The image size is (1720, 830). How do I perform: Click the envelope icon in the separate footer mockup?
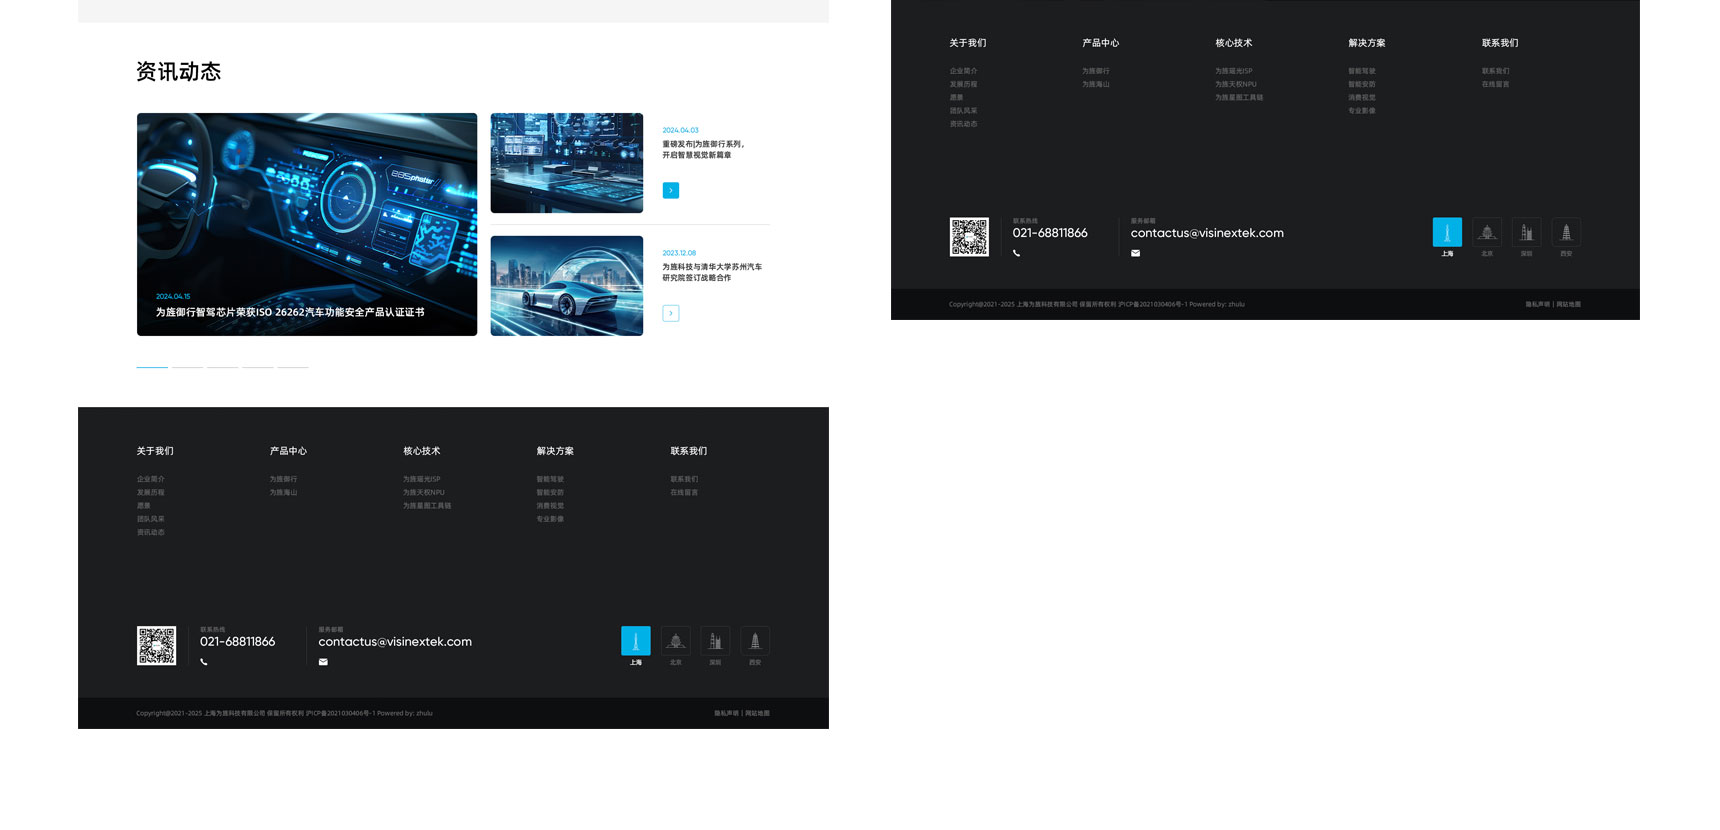coord(1135,253)
